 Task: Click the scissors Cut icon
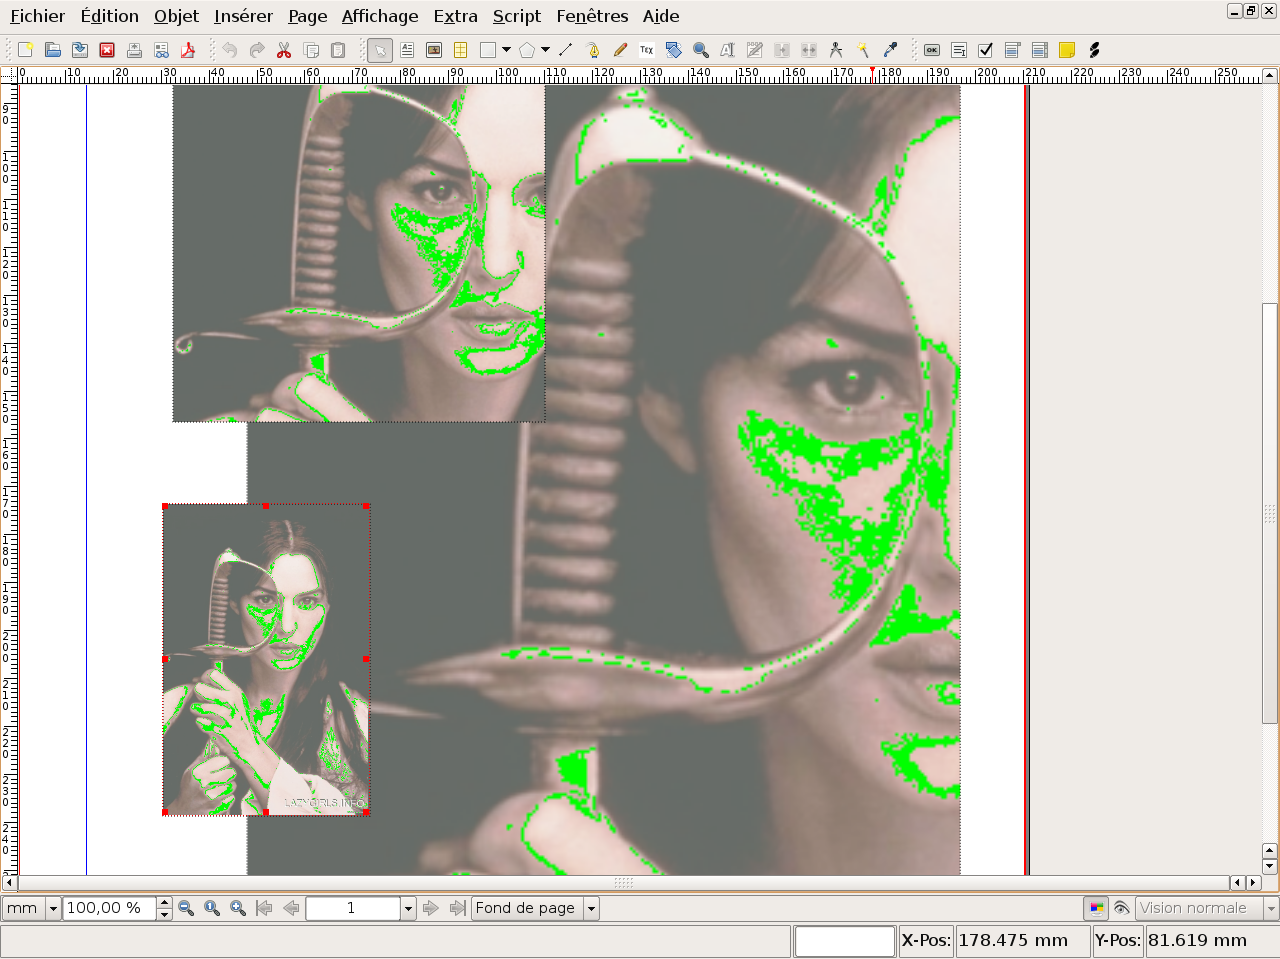click(x=284, y=50)
